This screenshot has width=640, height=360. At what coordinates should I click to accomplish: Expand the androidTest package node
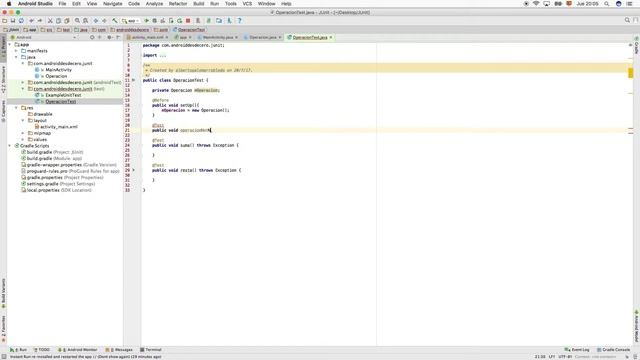coord(23,82)
